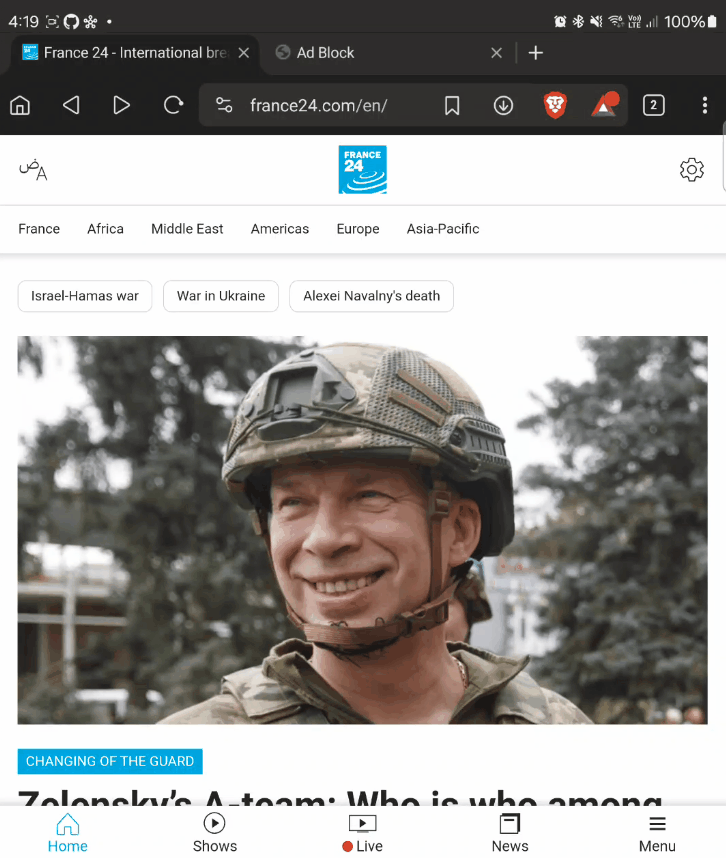Open the language switcher icon
This screenshot has height=858, width=726.
coord(33,170)
